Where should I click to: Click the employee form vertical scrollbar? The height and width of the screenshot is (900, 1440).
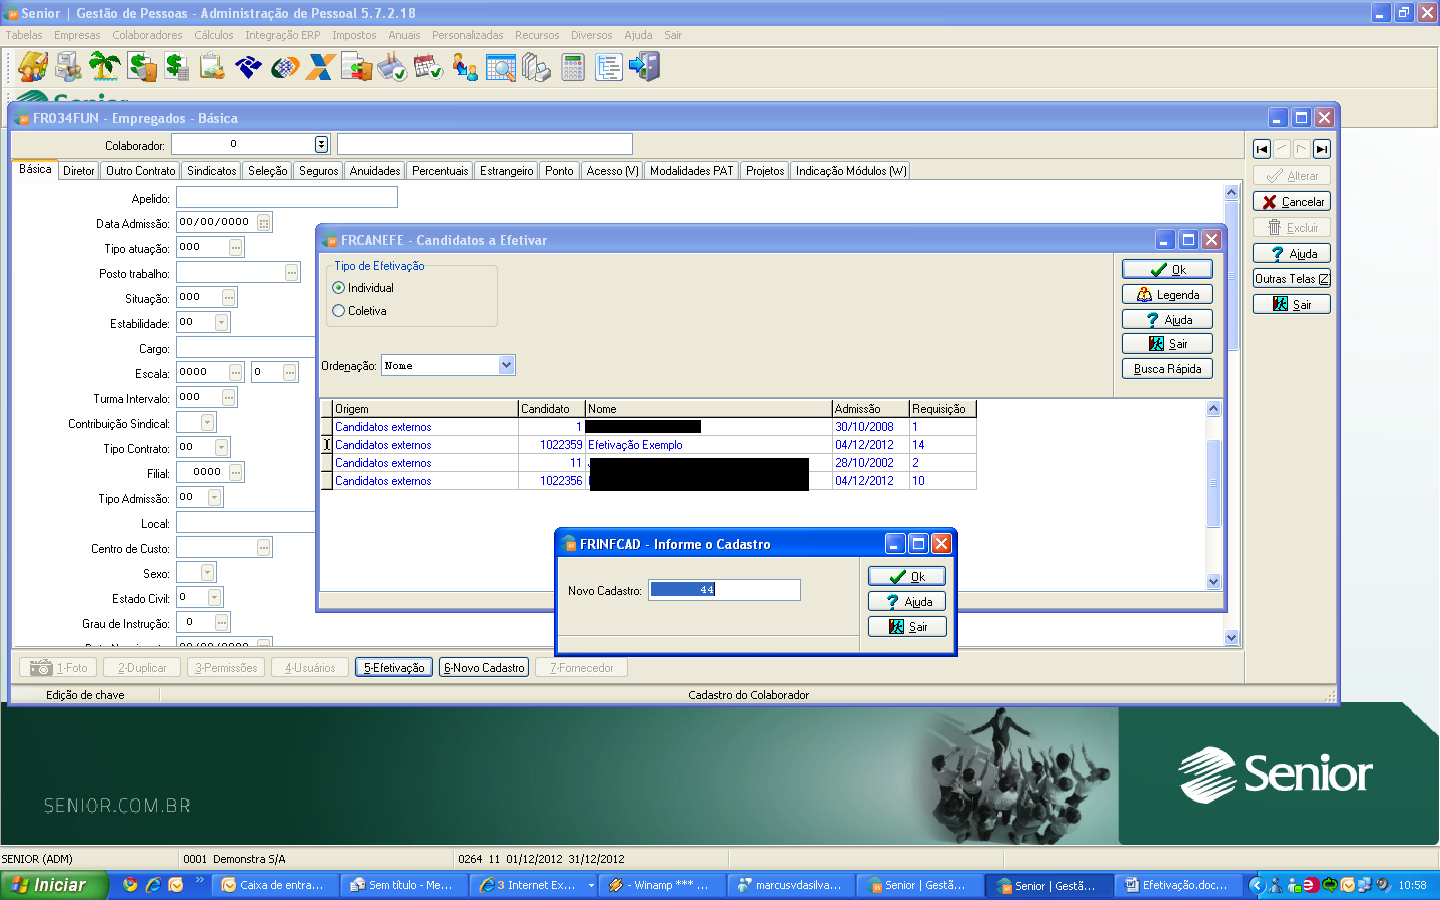(x=1232, y=415)
